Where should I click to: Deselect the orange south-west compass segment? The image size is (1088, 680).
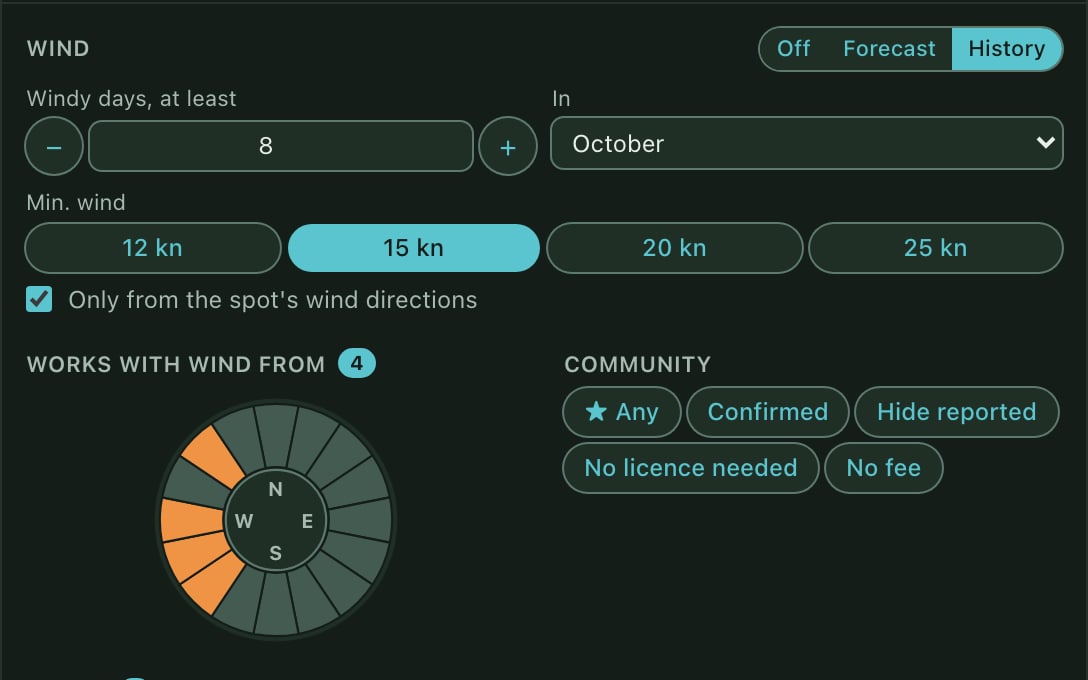(214, 583)
